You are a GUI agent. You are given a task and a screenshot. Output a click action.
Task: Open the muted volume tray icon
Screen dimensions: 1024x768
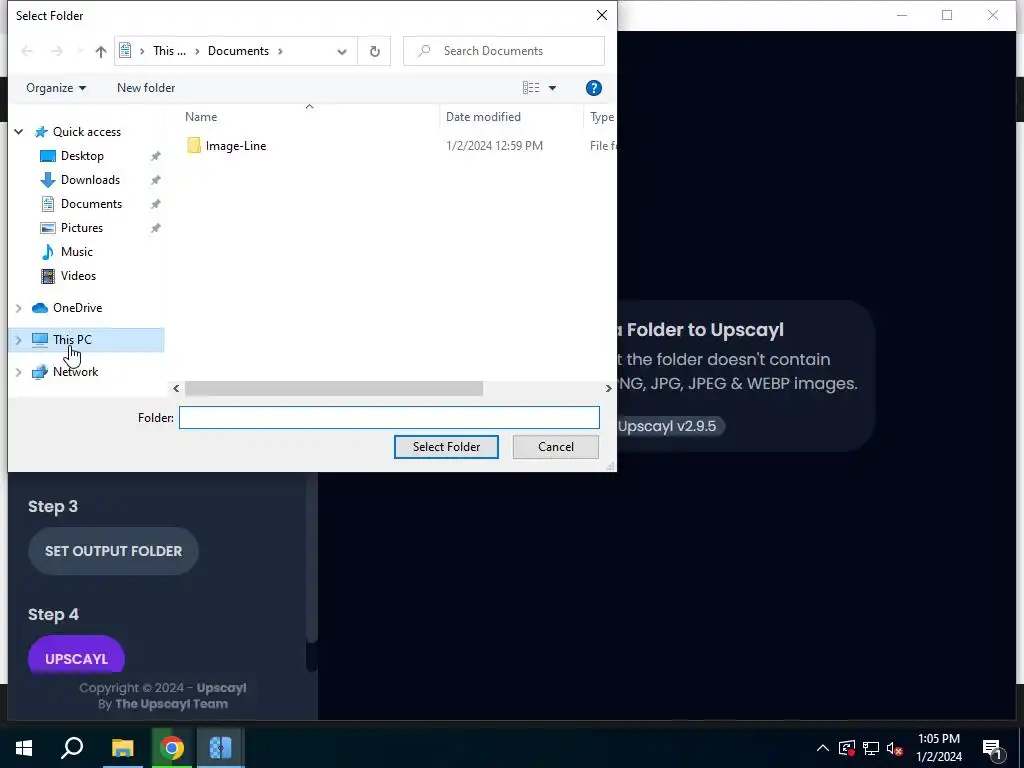pos(894,748)
